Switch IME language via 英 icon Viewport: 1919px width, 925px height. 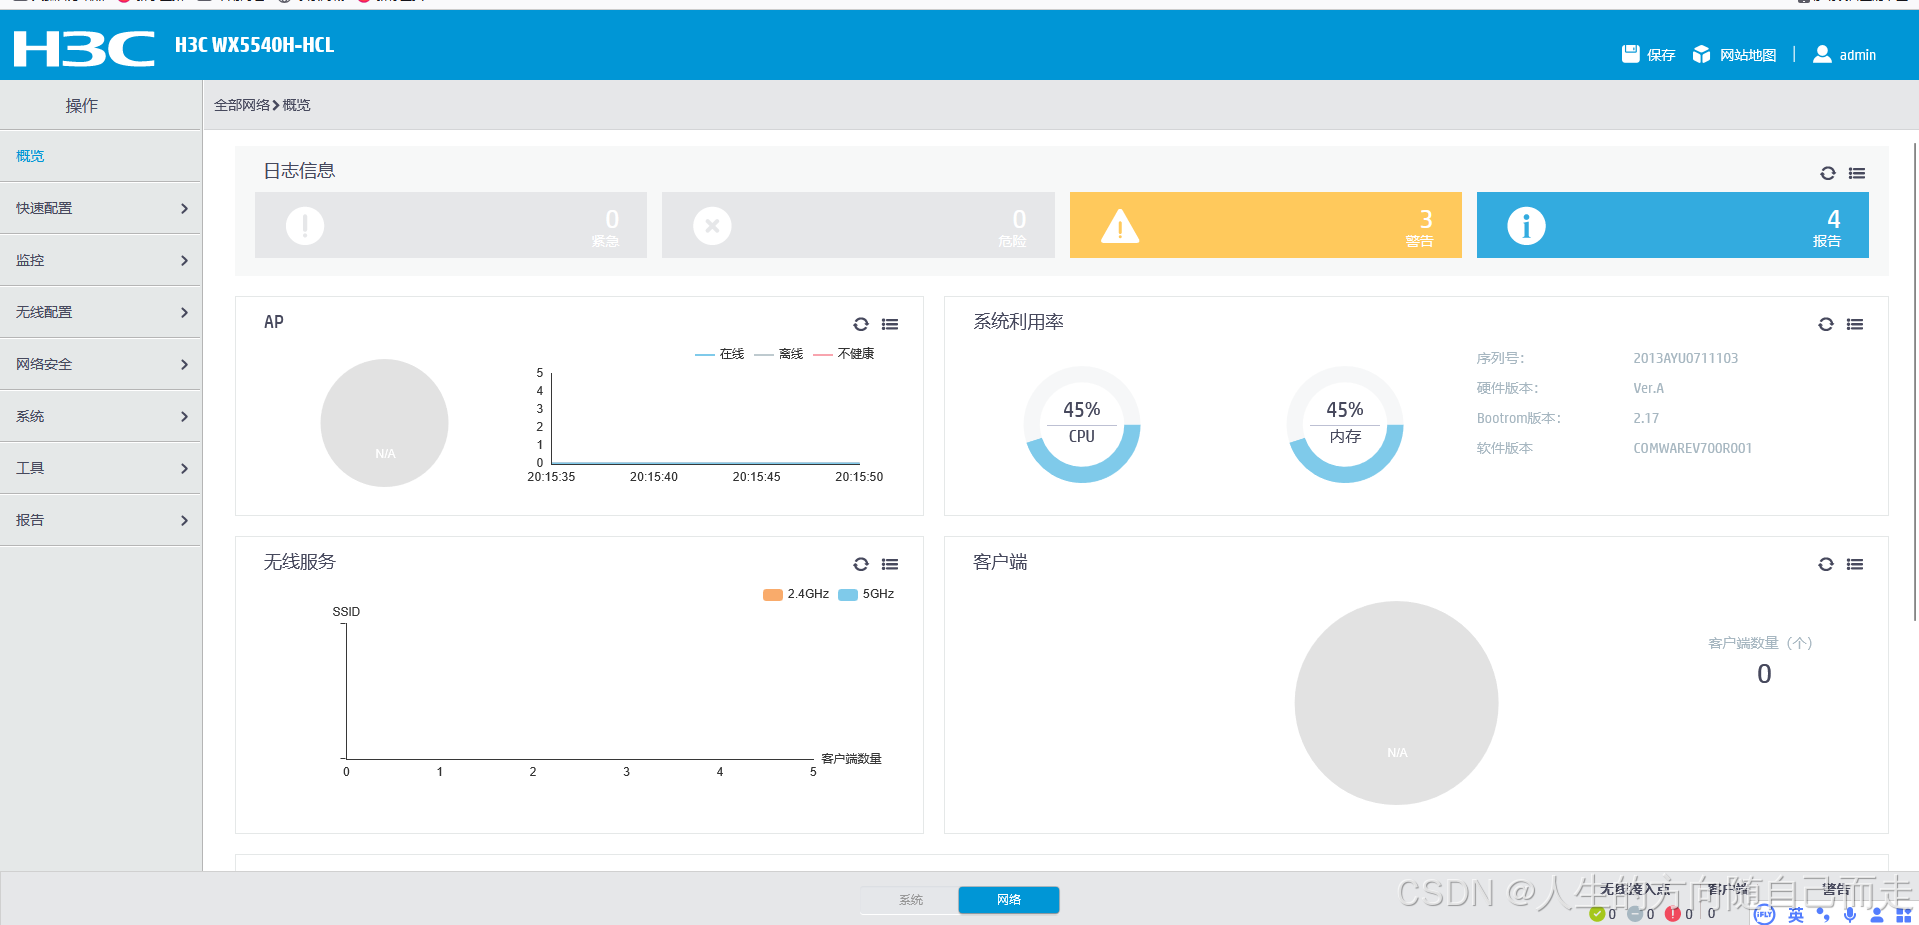pyautogui.click(x=1796, y=914)
